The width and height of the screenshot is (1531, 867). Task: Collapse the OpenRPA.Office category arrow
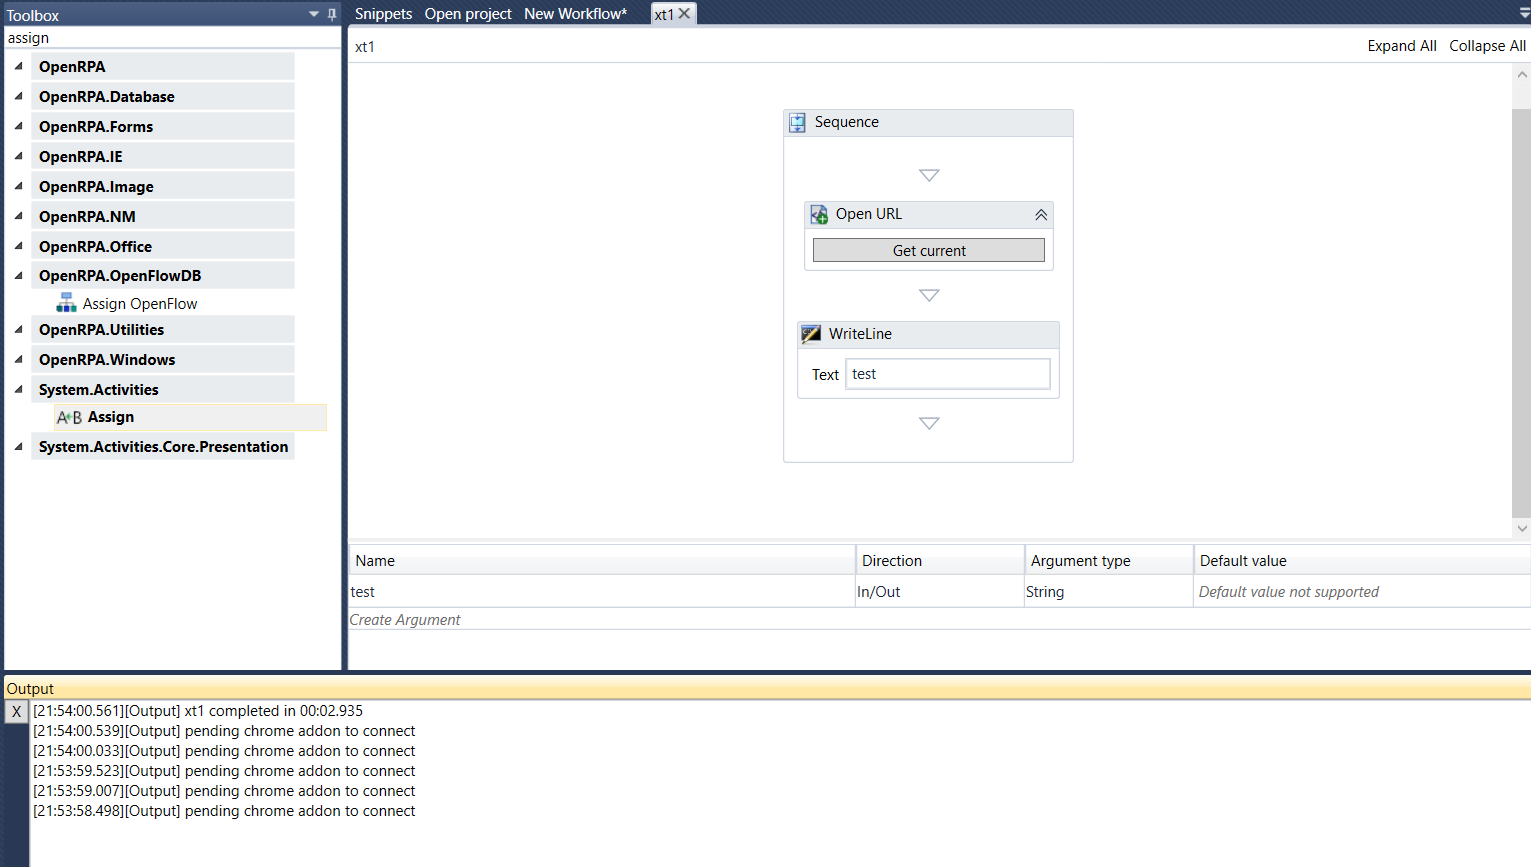(18, 246)
